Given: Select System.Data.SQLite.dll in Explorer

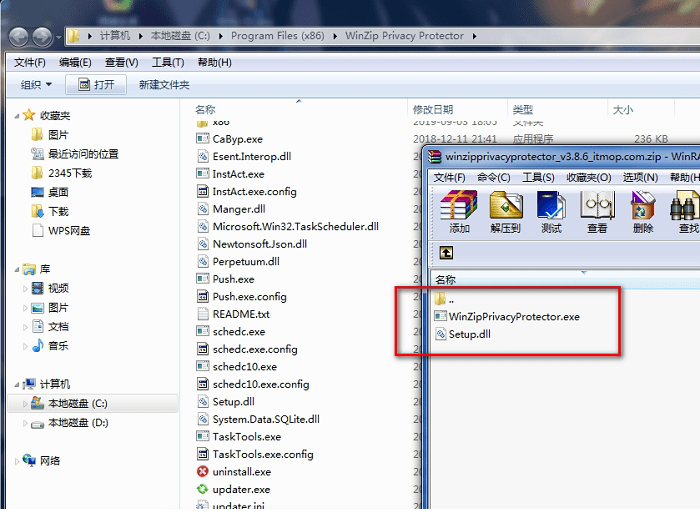Looking at the screenshot, I should pyautogui.click(x=258, y=419).
